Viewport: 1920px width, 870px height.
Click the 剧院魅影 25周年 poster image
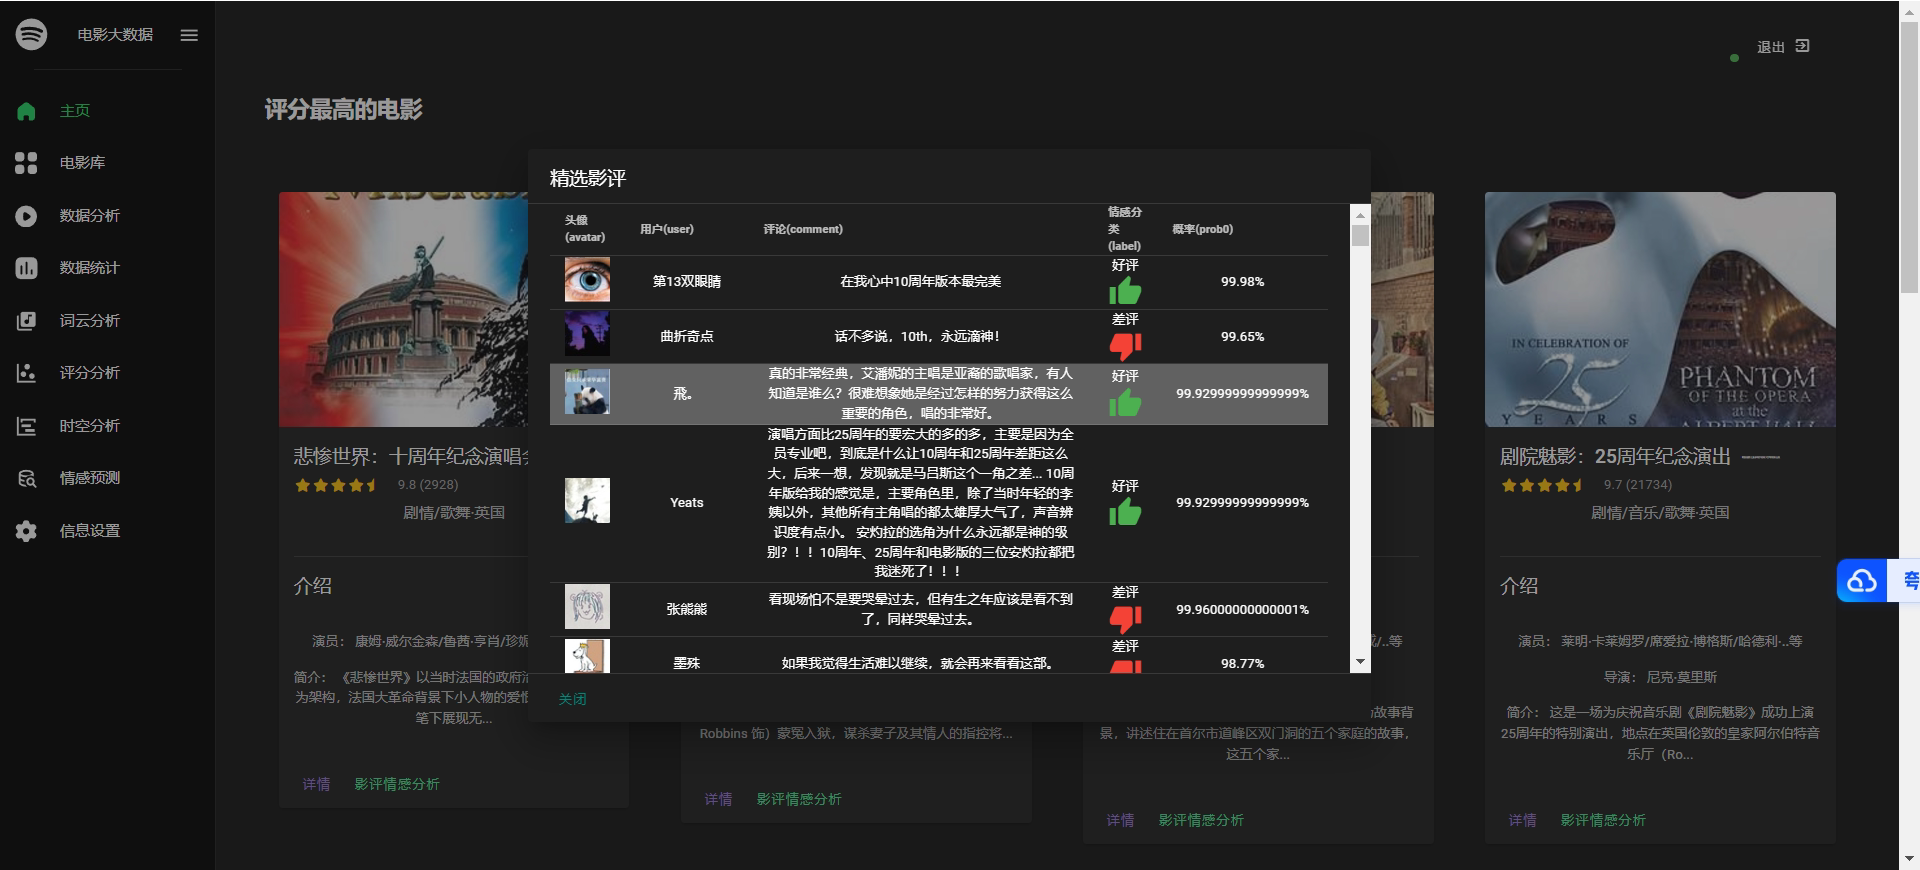[1660, 309]
